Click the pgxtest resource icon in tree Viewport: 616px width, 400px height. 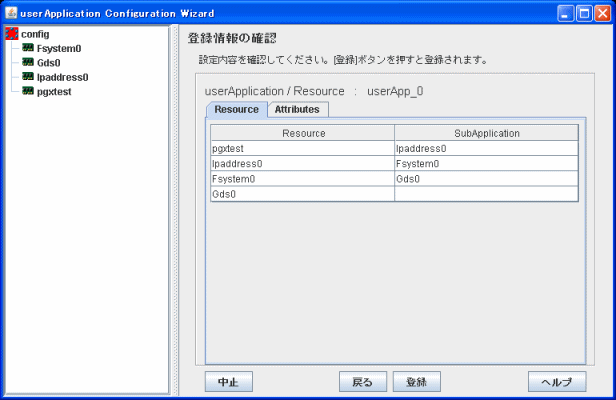click(x=28, y=91)
